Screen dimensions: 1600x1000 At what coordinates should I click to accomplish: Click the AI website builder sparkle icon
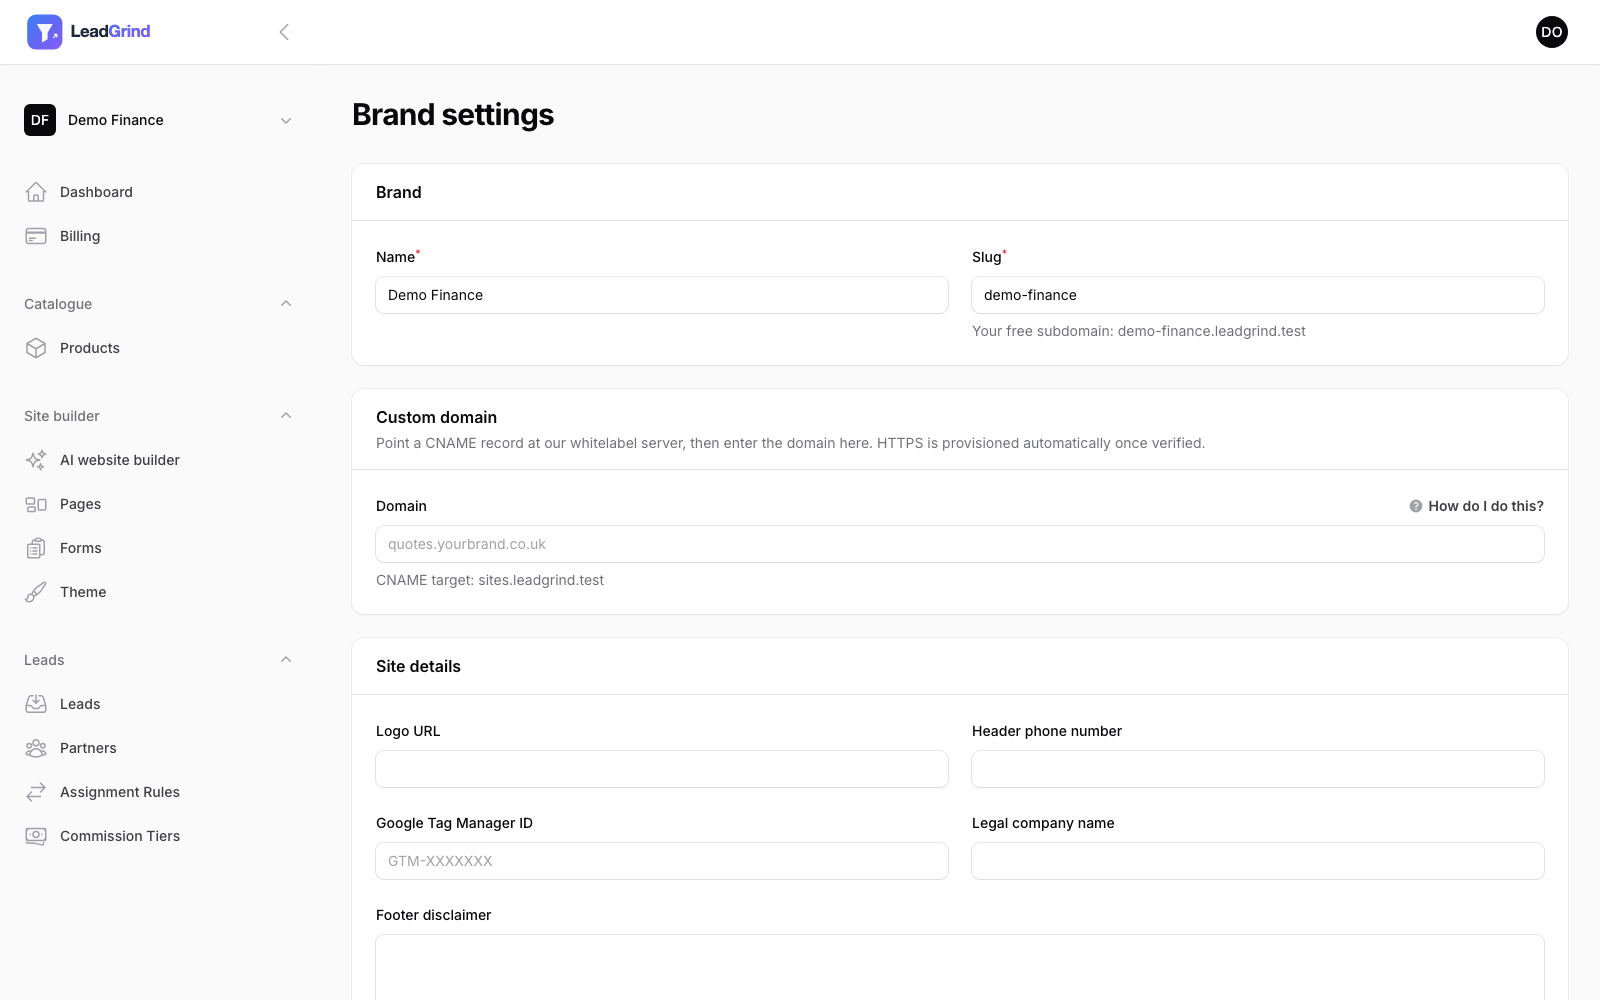tap(36, 460)
